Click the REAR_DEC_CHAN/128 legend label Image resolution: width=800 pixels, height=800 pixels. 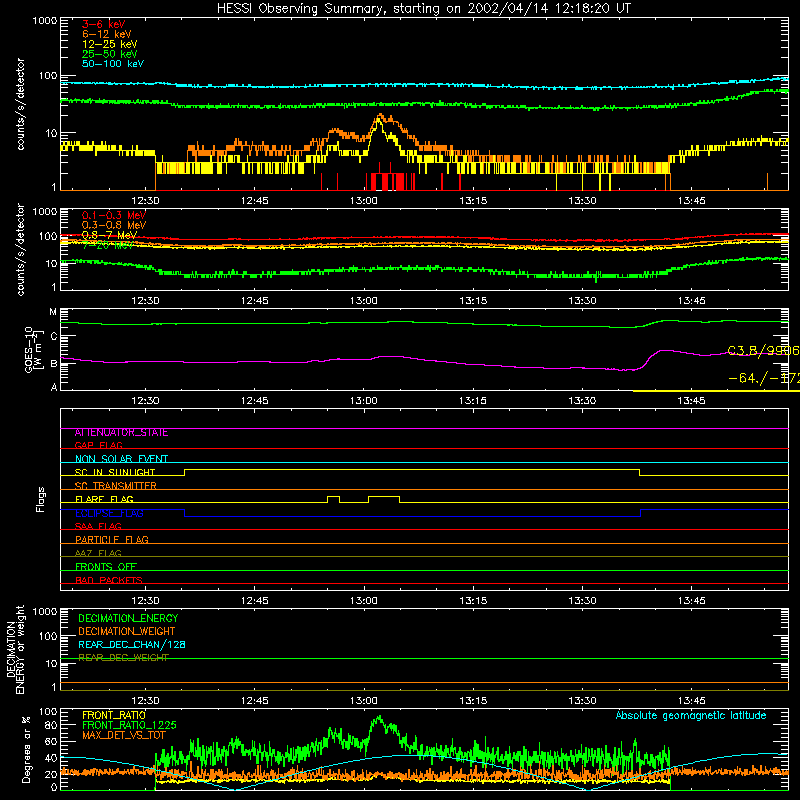point(132,644)
